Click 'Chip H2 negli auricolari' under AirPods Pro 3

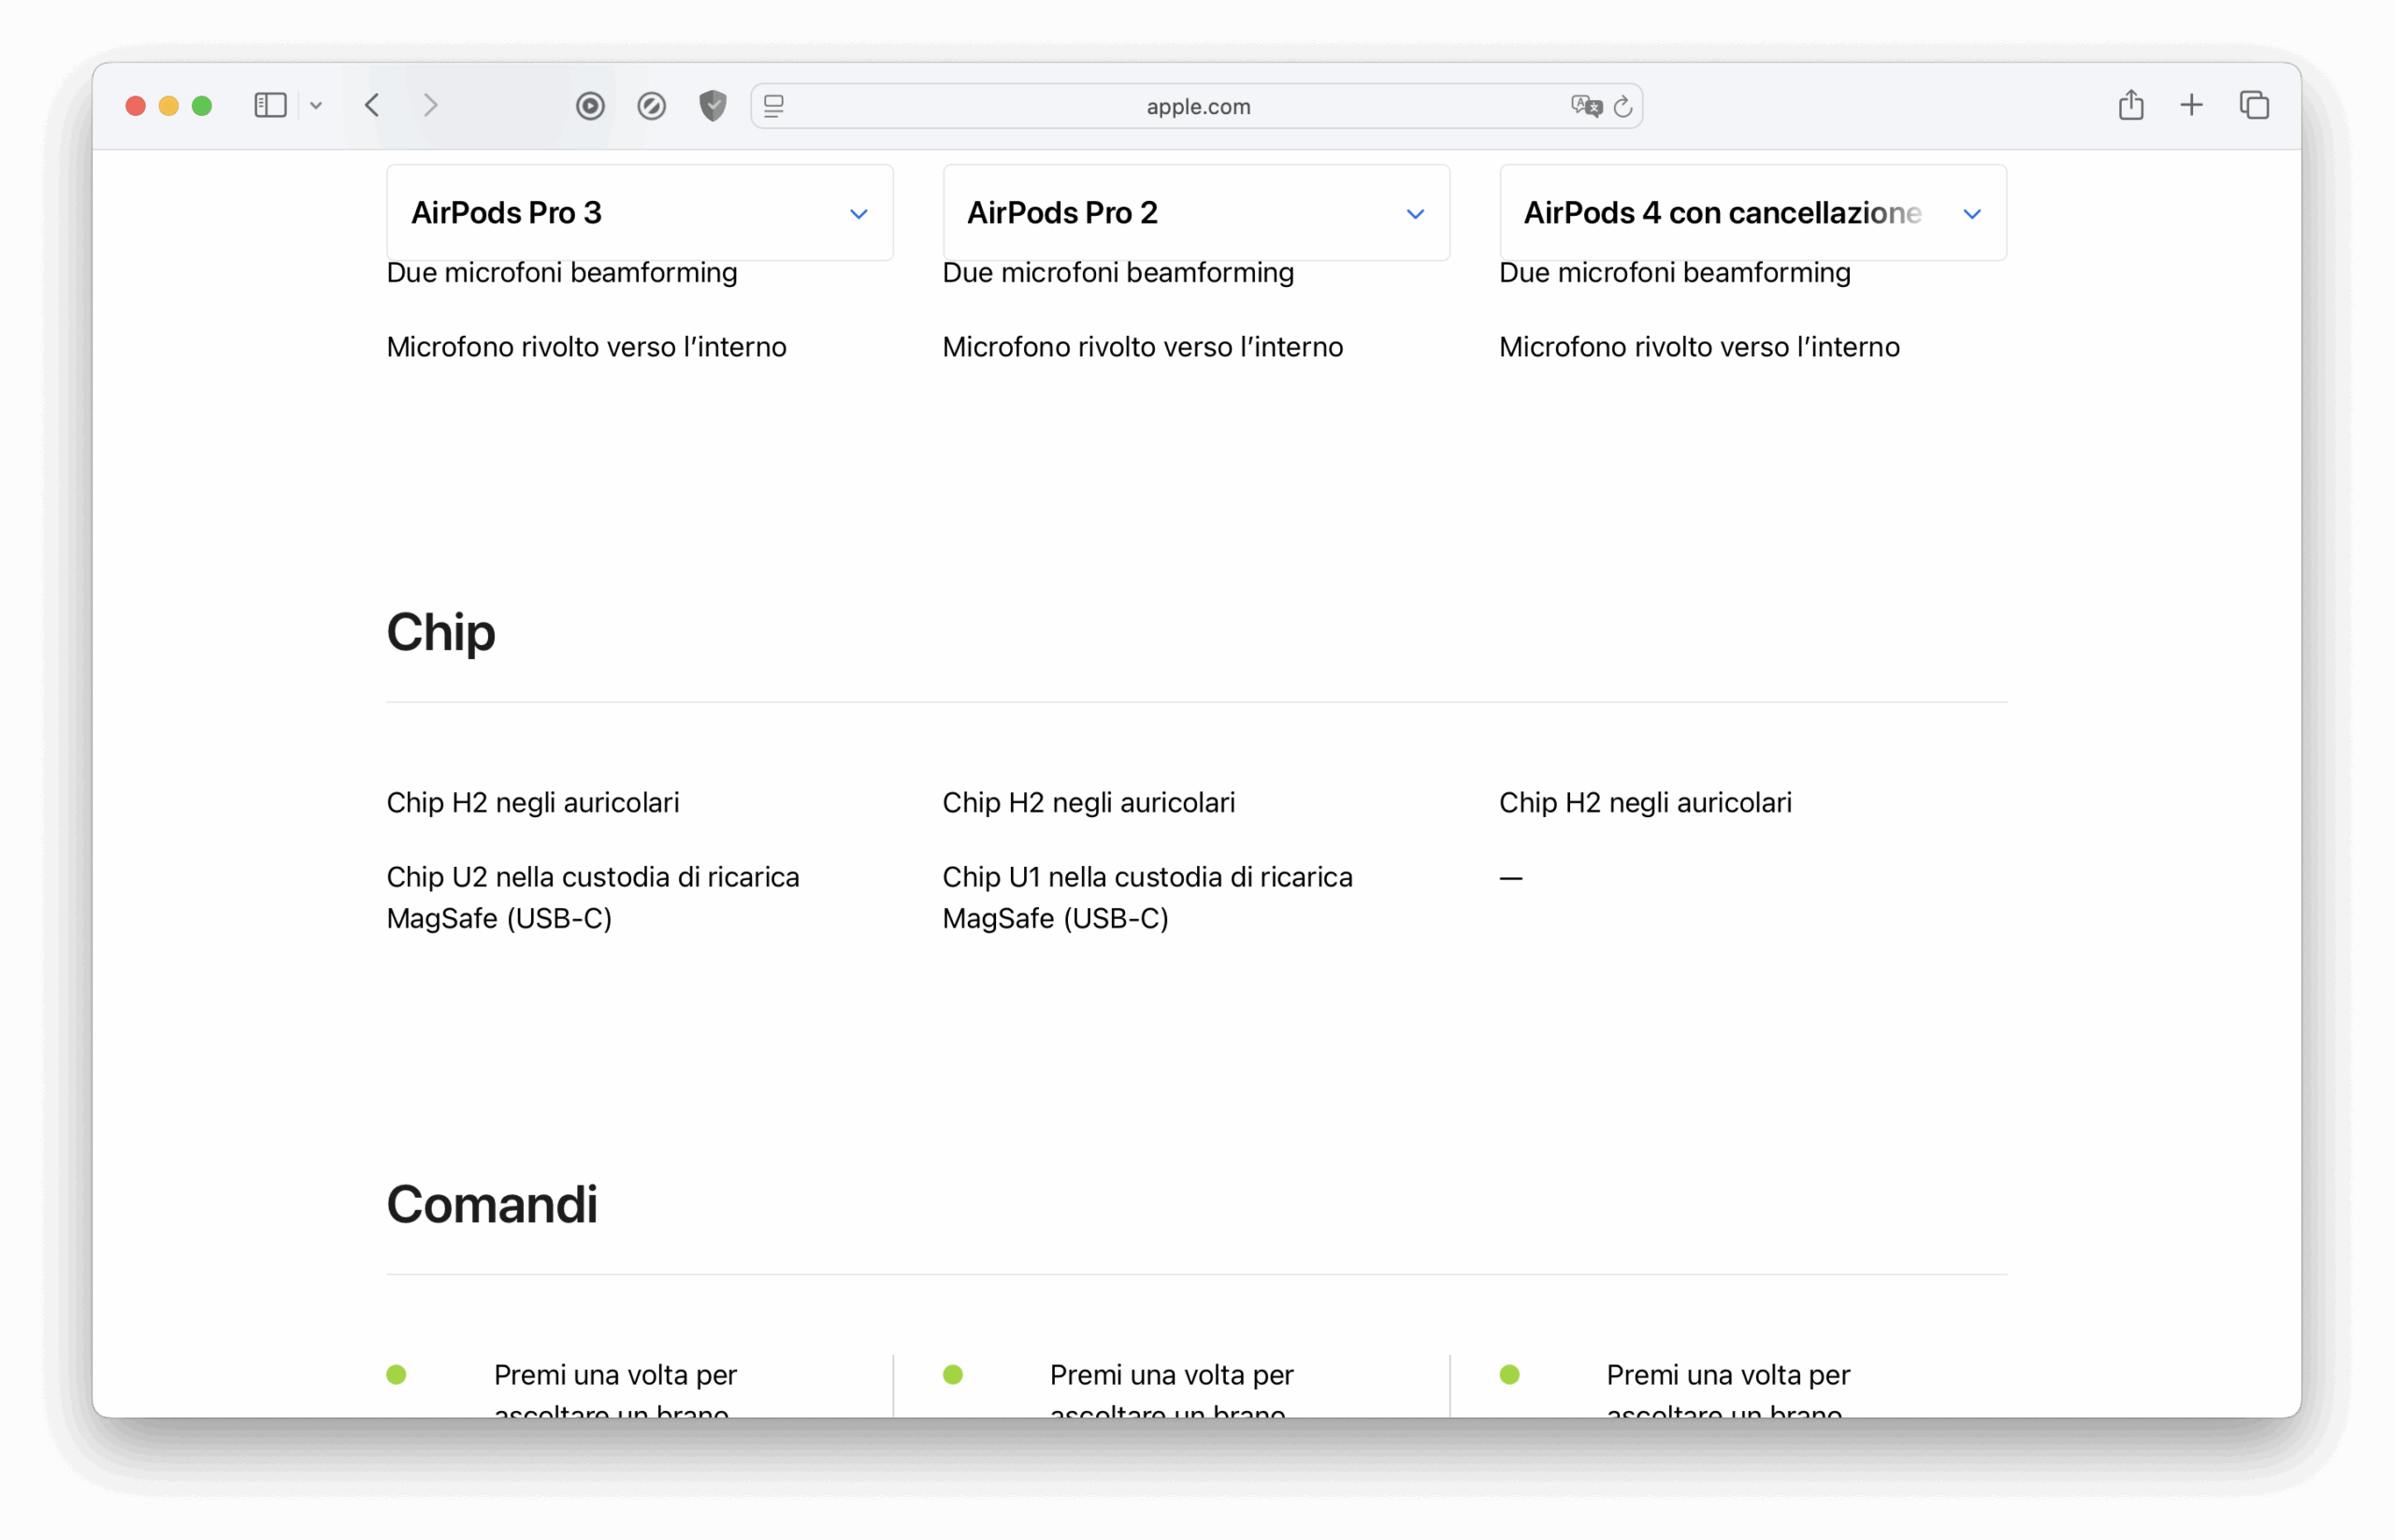click(x=533, y=802)
